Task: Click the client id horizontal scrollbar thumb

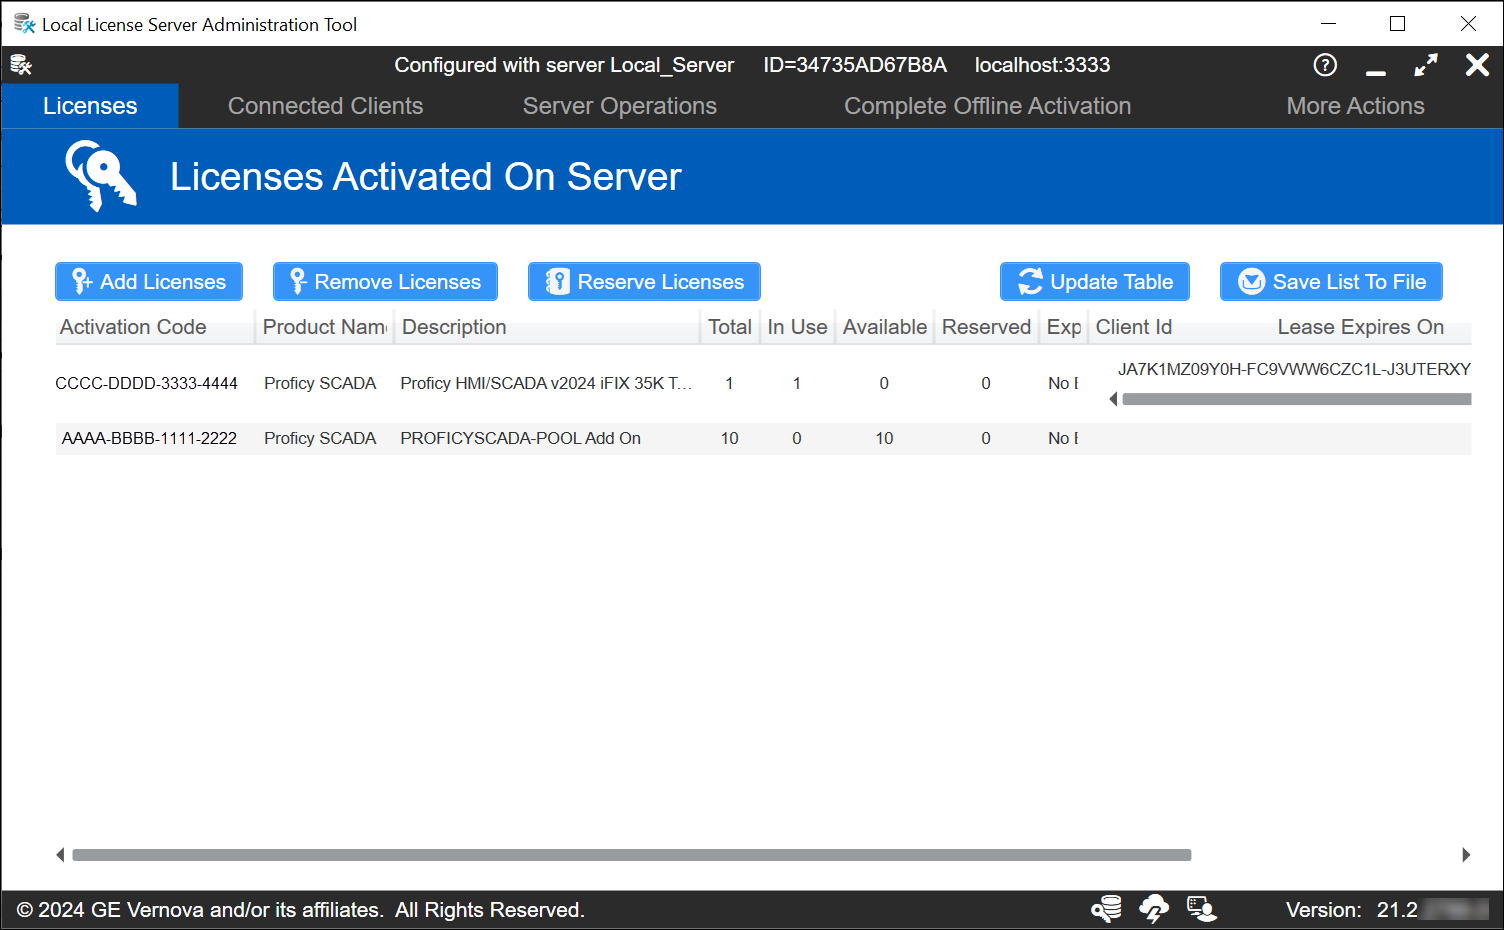Action: click(1296, 399)
